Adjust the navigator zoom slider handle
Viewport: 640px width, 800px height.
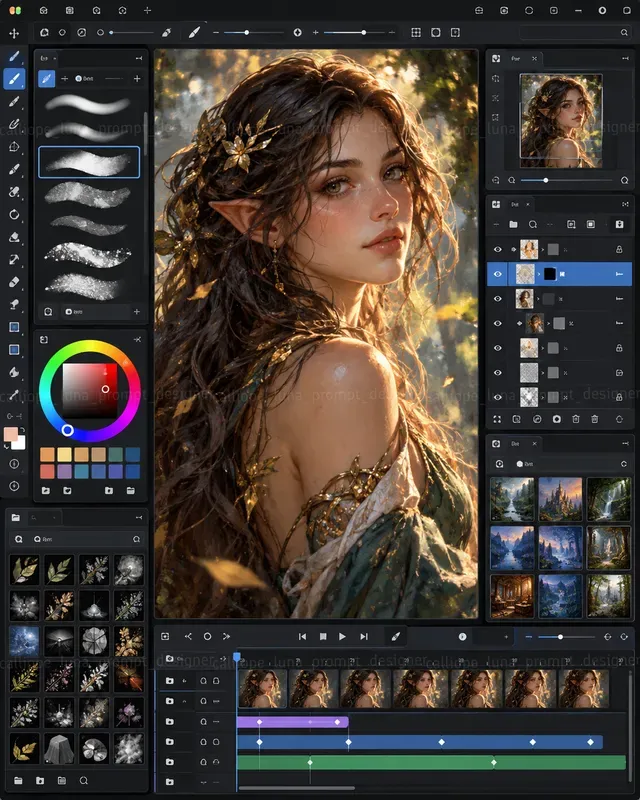click(546, 180)
